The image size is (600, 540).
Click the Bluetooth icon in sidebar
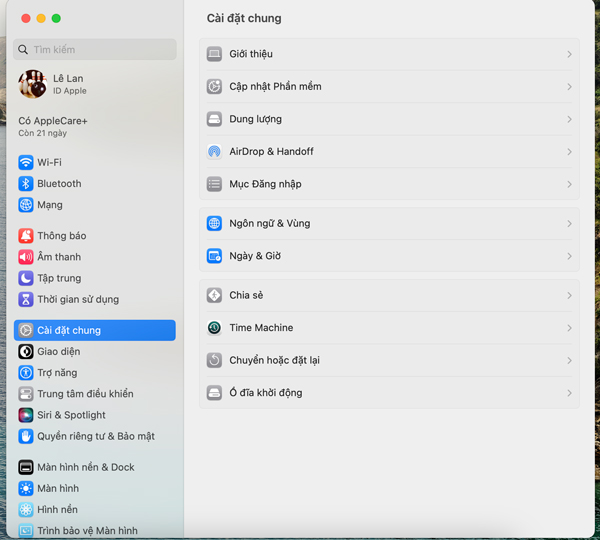26,184
